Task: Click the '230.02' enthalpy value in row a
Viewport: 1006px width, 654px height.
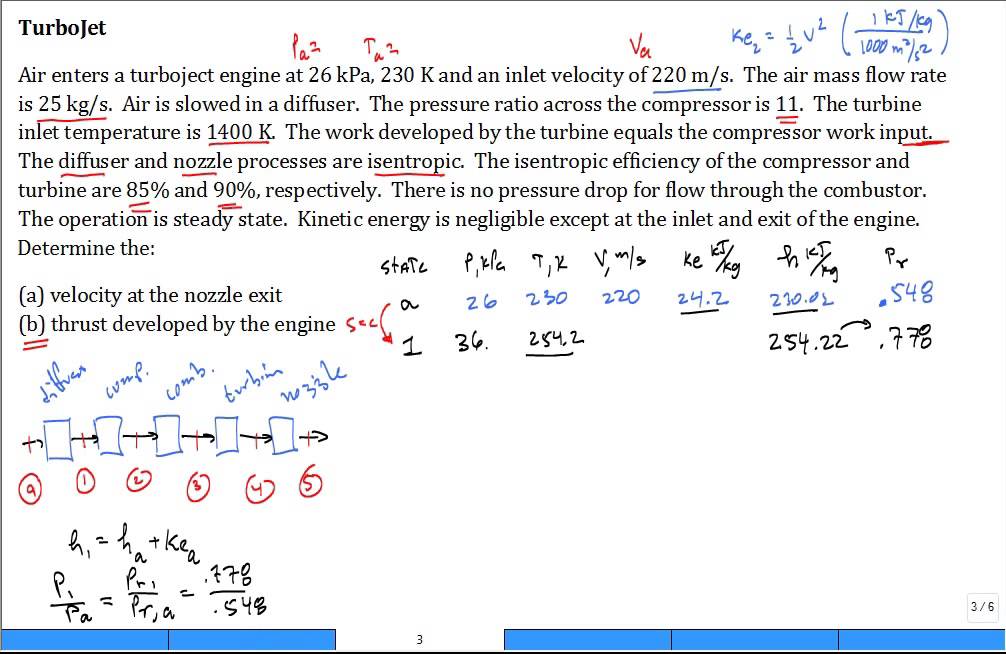Action: pyautogui.click(x=801, y=299)
